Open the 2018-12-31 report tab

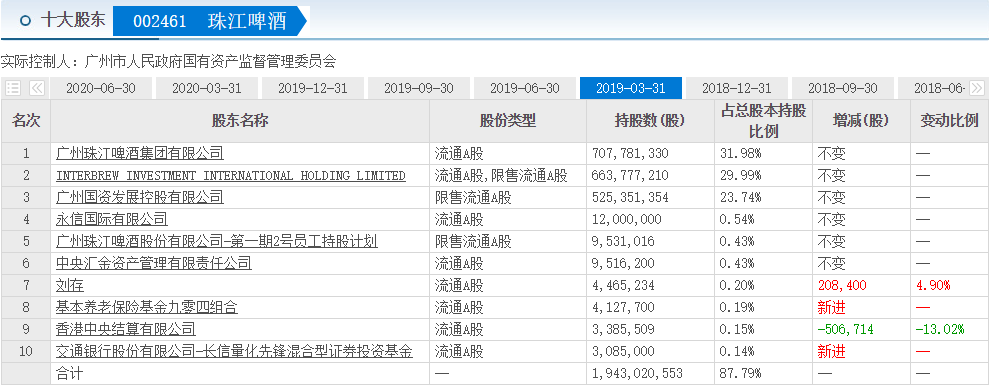tap(737, 88)
